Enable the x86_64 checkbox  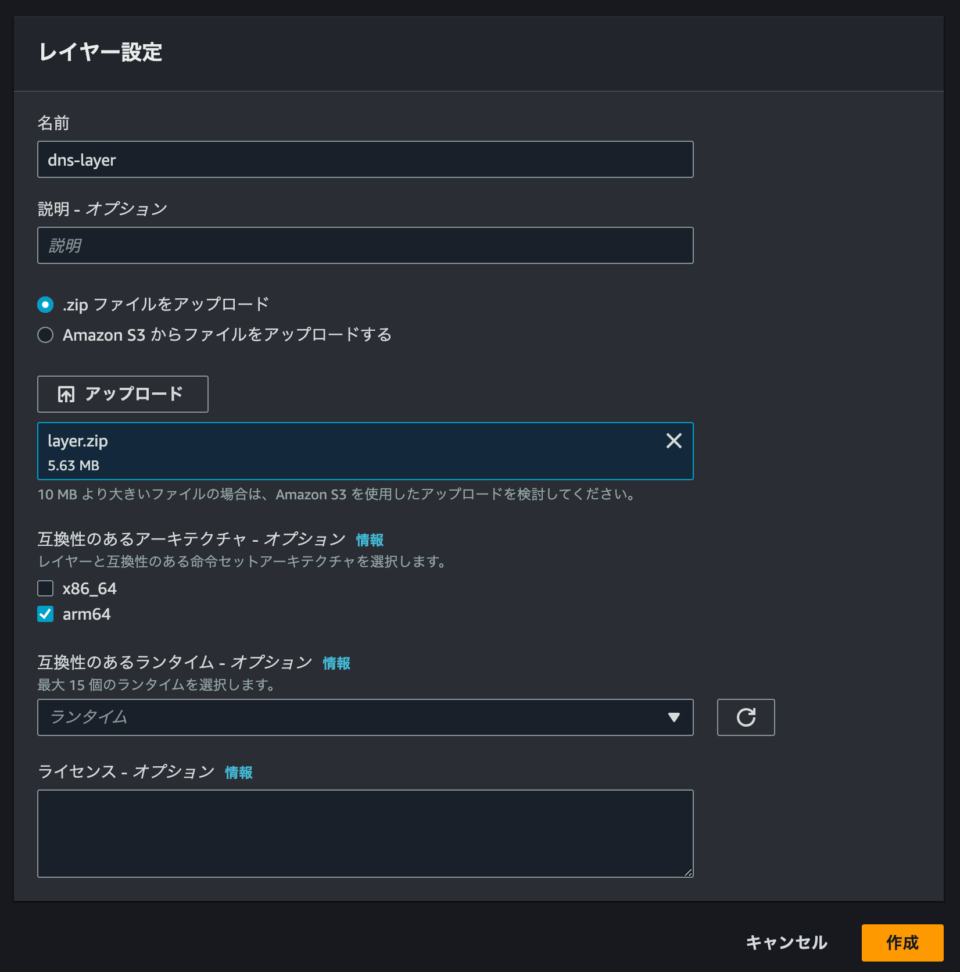(44, 588)
